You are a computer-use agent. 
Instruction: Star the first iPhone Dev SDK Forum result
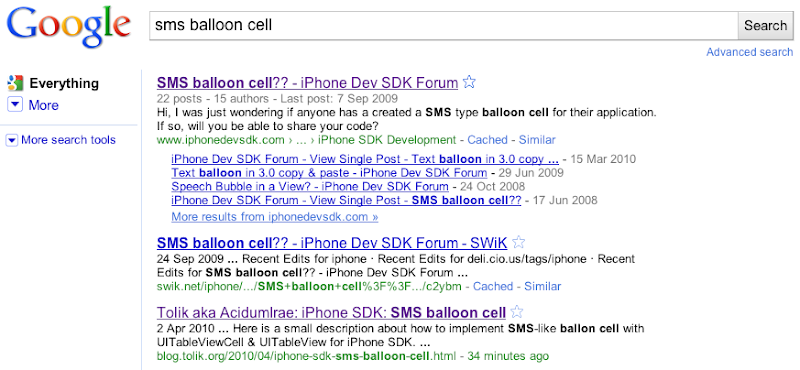469,82
